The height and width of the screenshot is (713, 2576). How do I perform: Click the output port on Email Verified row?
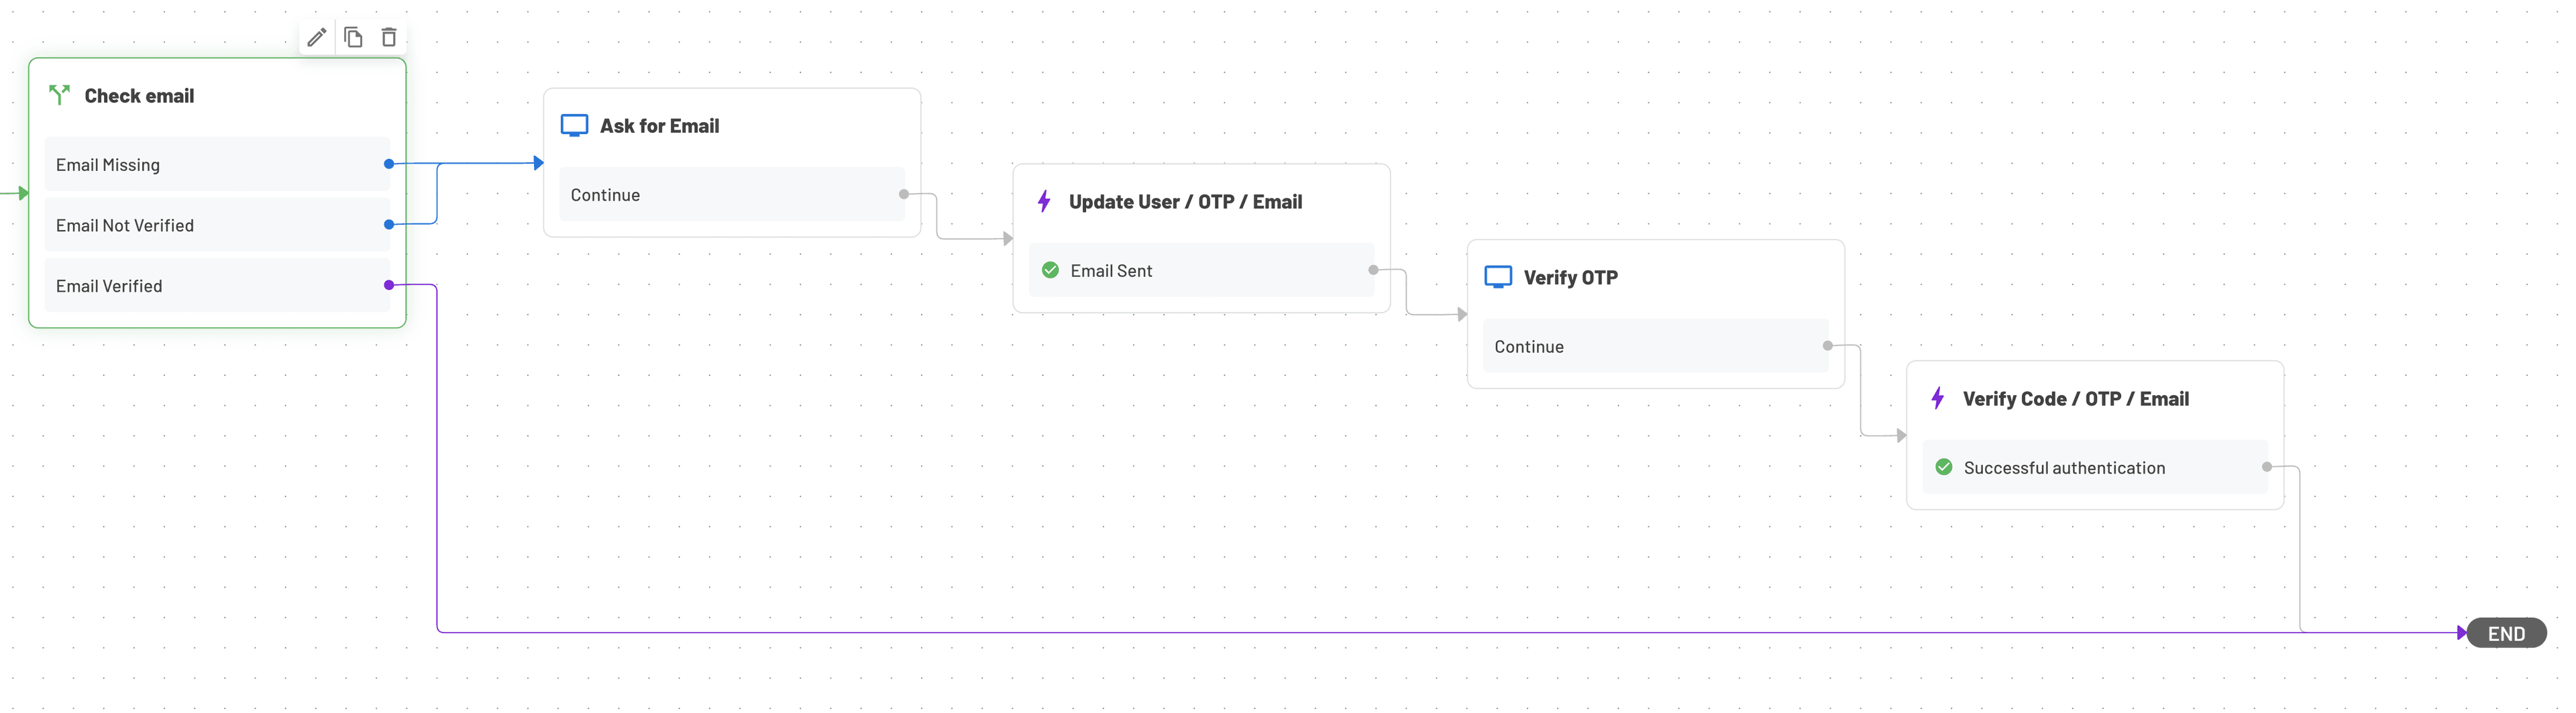coord(389,285)
